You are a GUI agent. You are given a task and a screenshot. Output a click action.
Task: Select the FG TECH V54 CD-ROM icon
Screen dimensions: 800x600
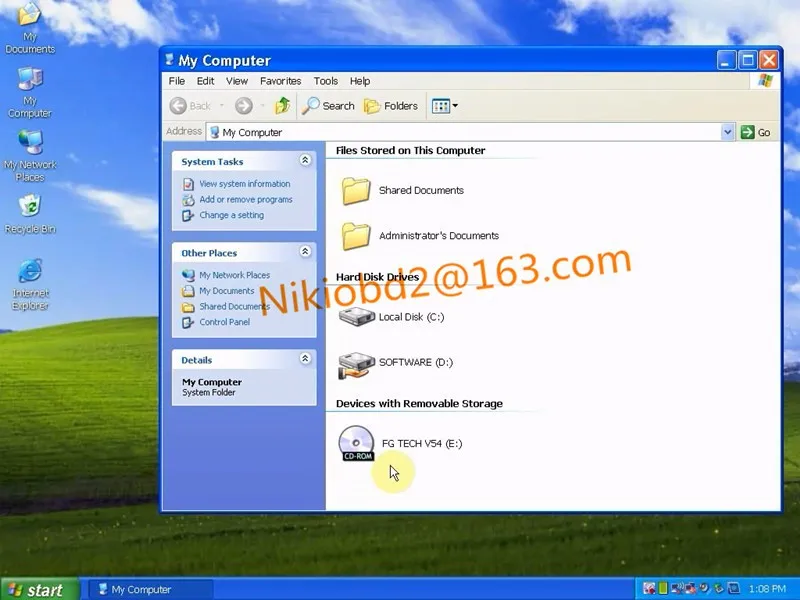tap(357, 443)
